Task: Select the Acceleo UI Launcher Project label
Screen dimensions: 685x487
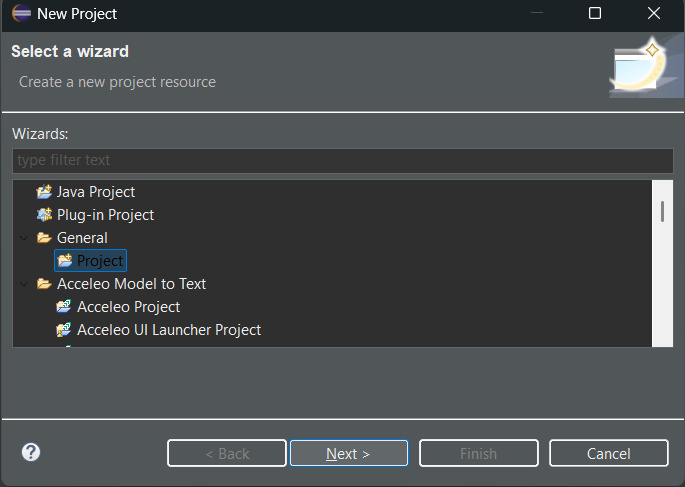Action: point(169,330)
